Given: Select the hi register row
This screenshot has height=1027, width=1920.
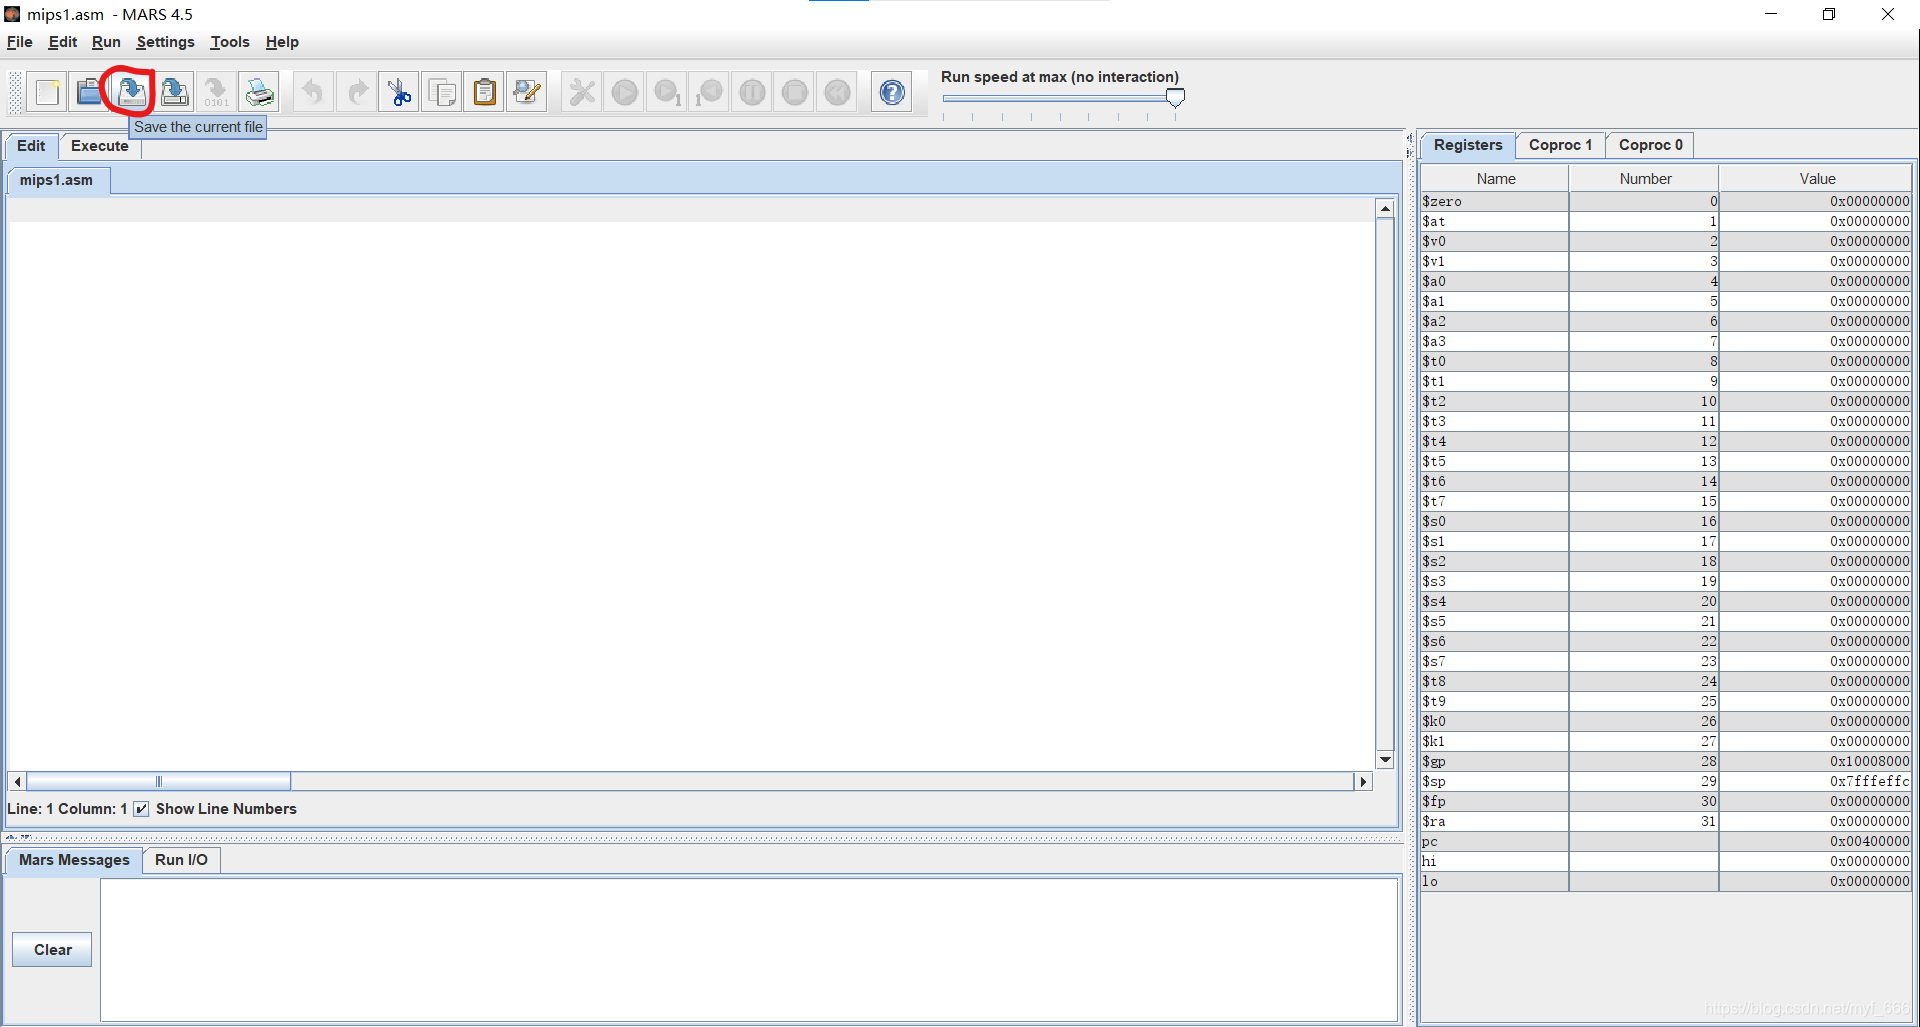Looking at the screenshot, I should coord(1666,861).
